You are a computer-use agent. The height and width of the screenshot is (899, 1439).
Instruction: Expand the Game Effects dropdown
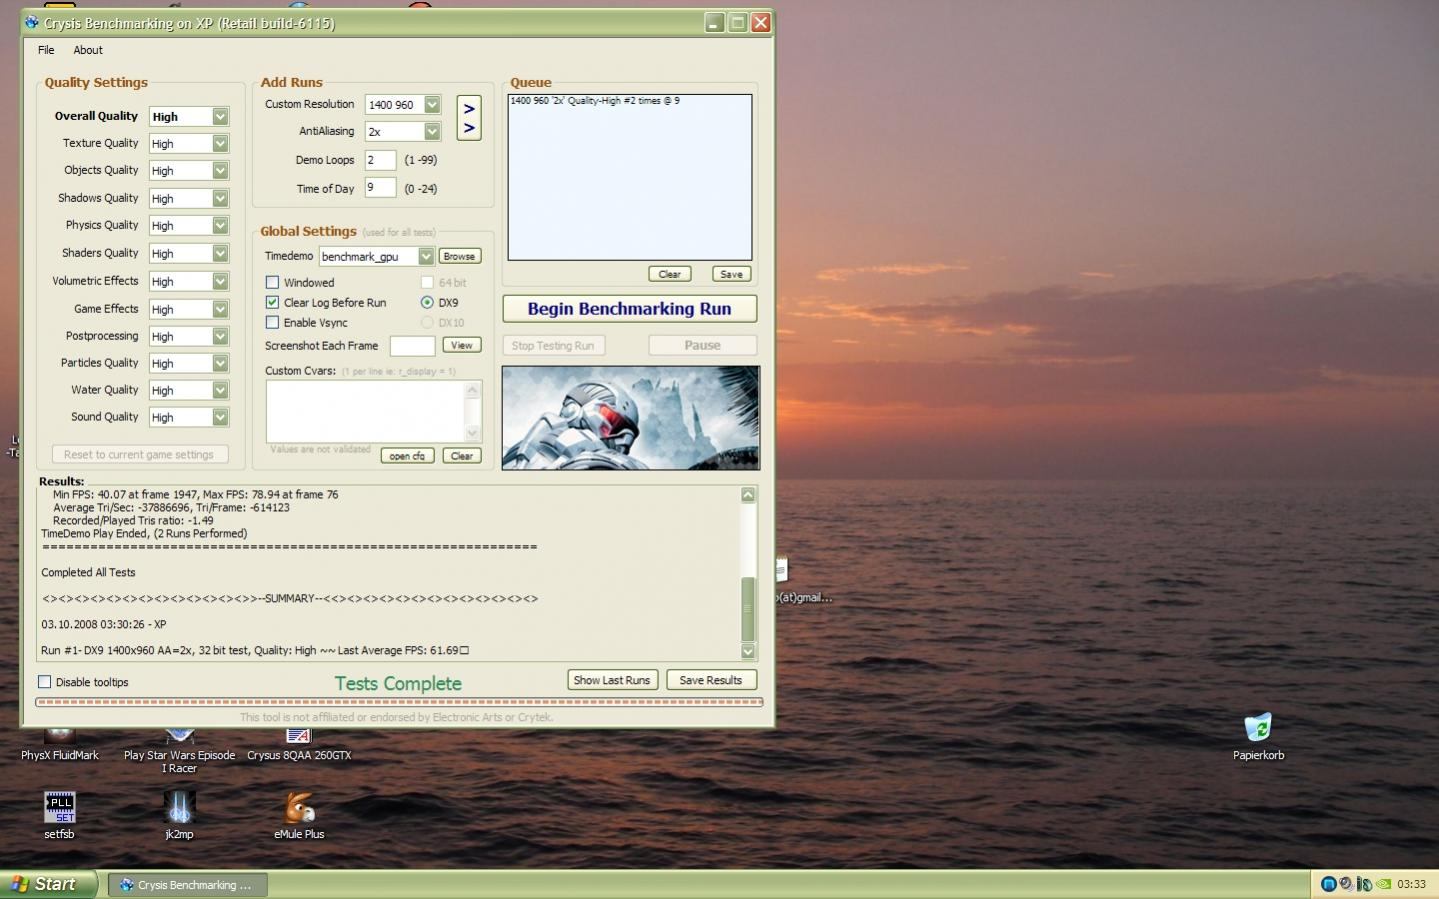pos(220,310)
